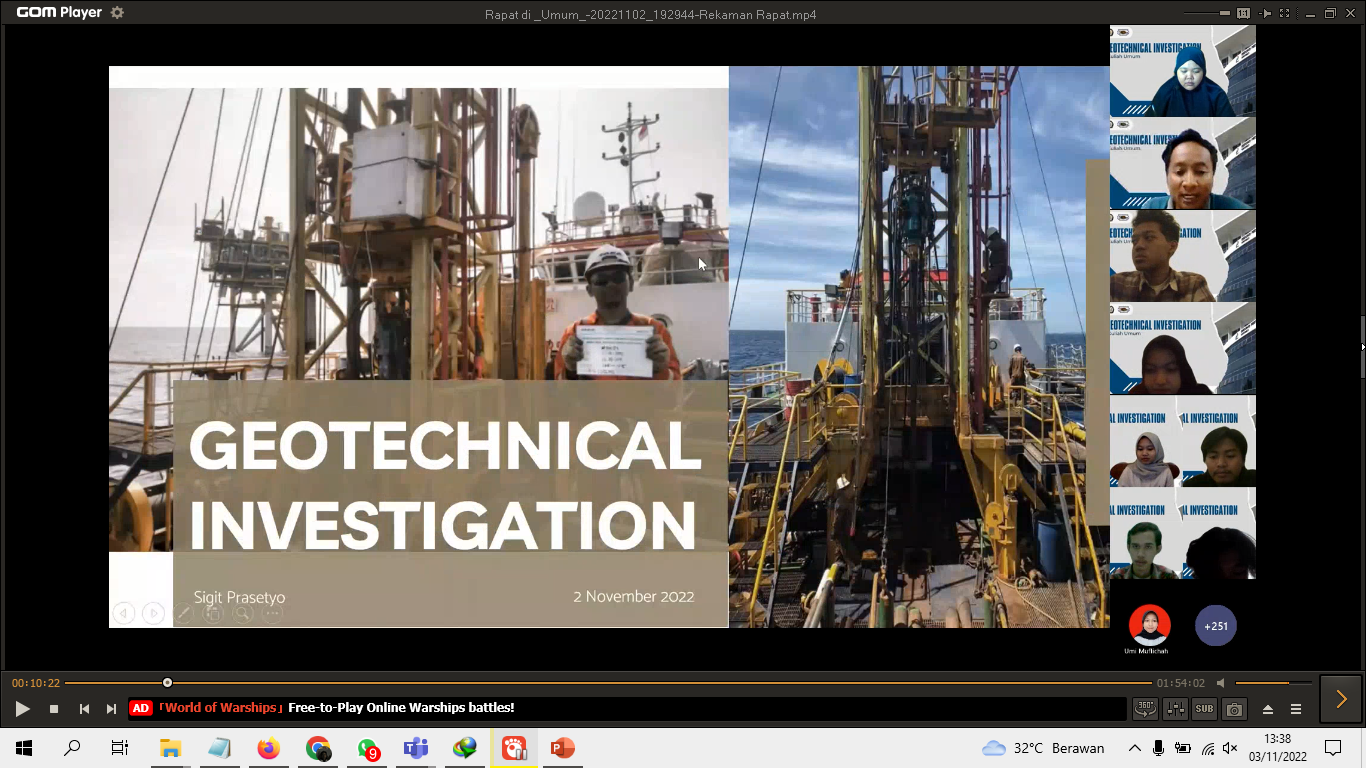Set video to 1:1 original size
The height and width of the screenshot is (768, 1366).
click(x=1244, y=13)
